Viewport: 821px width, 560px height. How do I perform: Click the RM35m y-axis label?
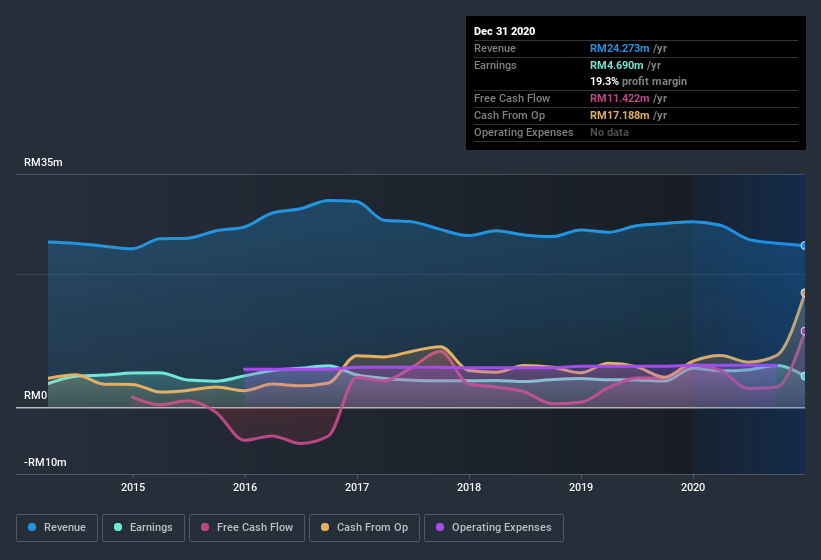pos(43,162)
